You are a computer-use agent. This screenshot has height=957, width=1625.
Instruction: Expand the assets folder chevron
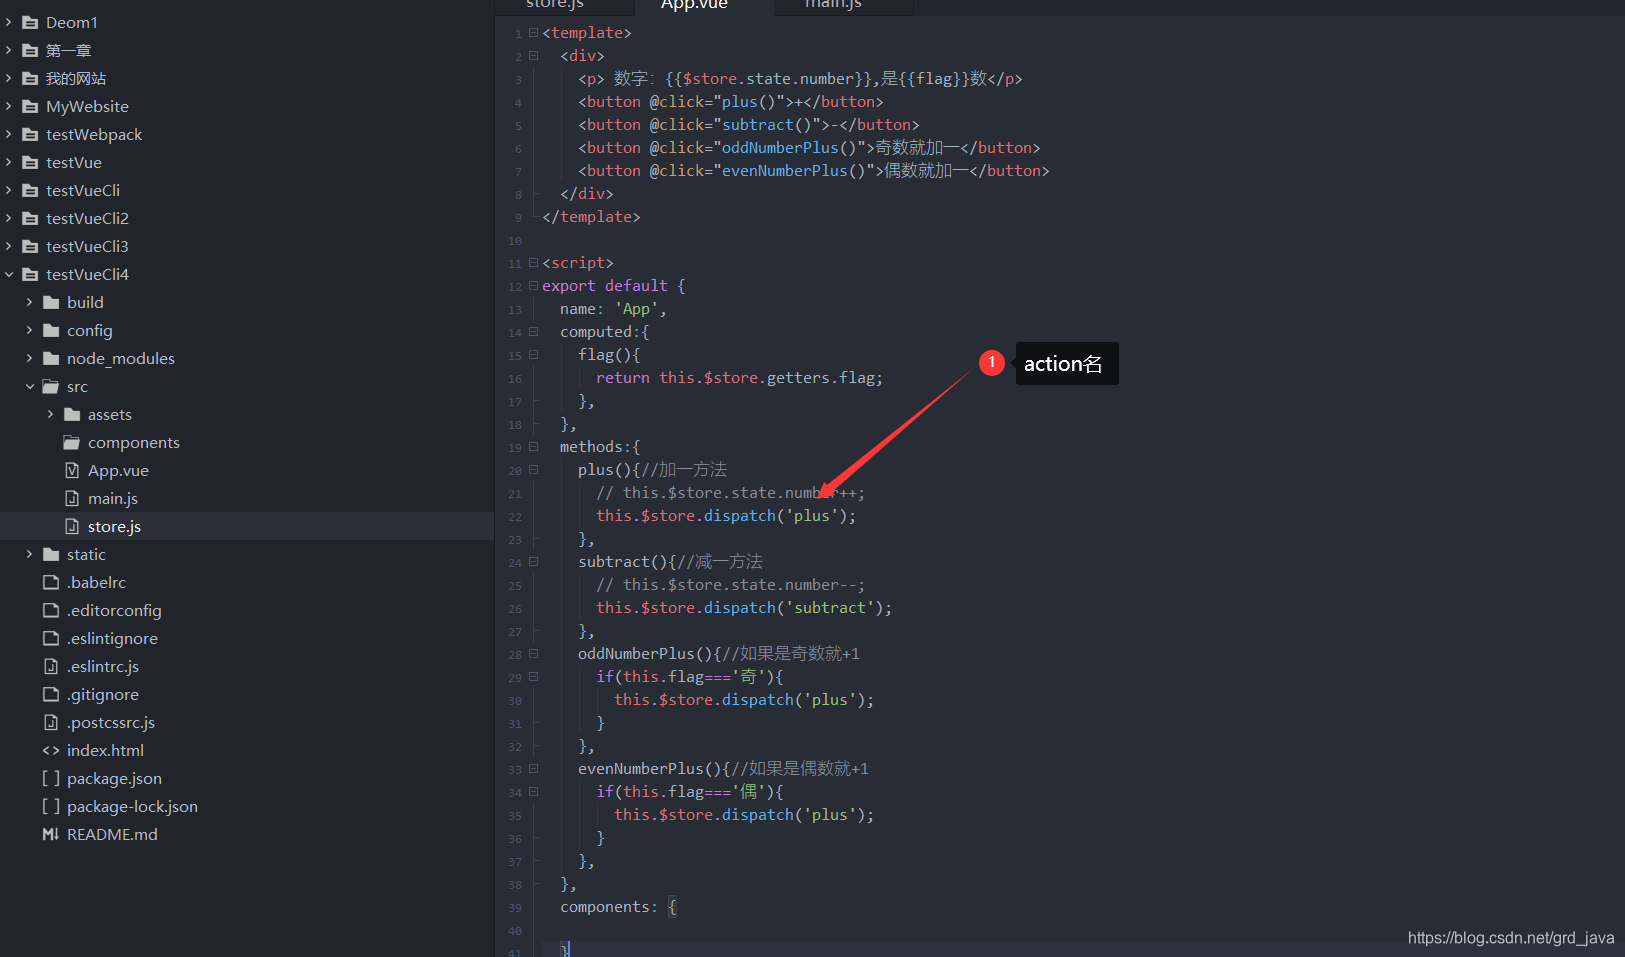(50, 414)
